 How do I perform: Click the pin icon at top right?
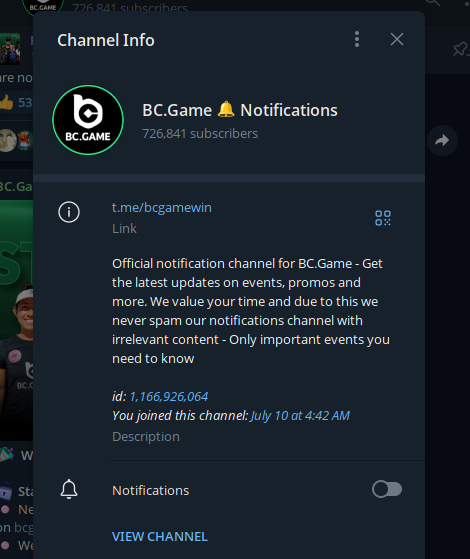[461, 49]
